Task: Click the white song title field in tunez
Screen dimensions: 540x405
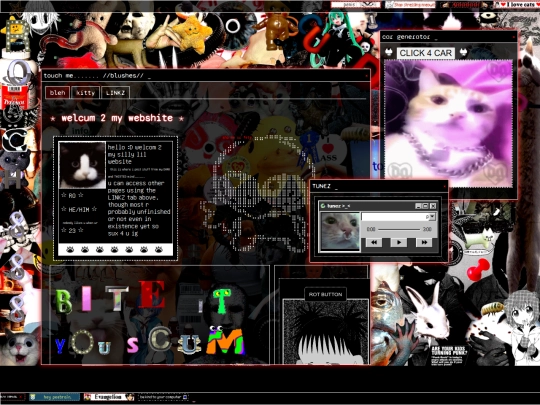Action: pyautogui.click(x=395, y=217)
